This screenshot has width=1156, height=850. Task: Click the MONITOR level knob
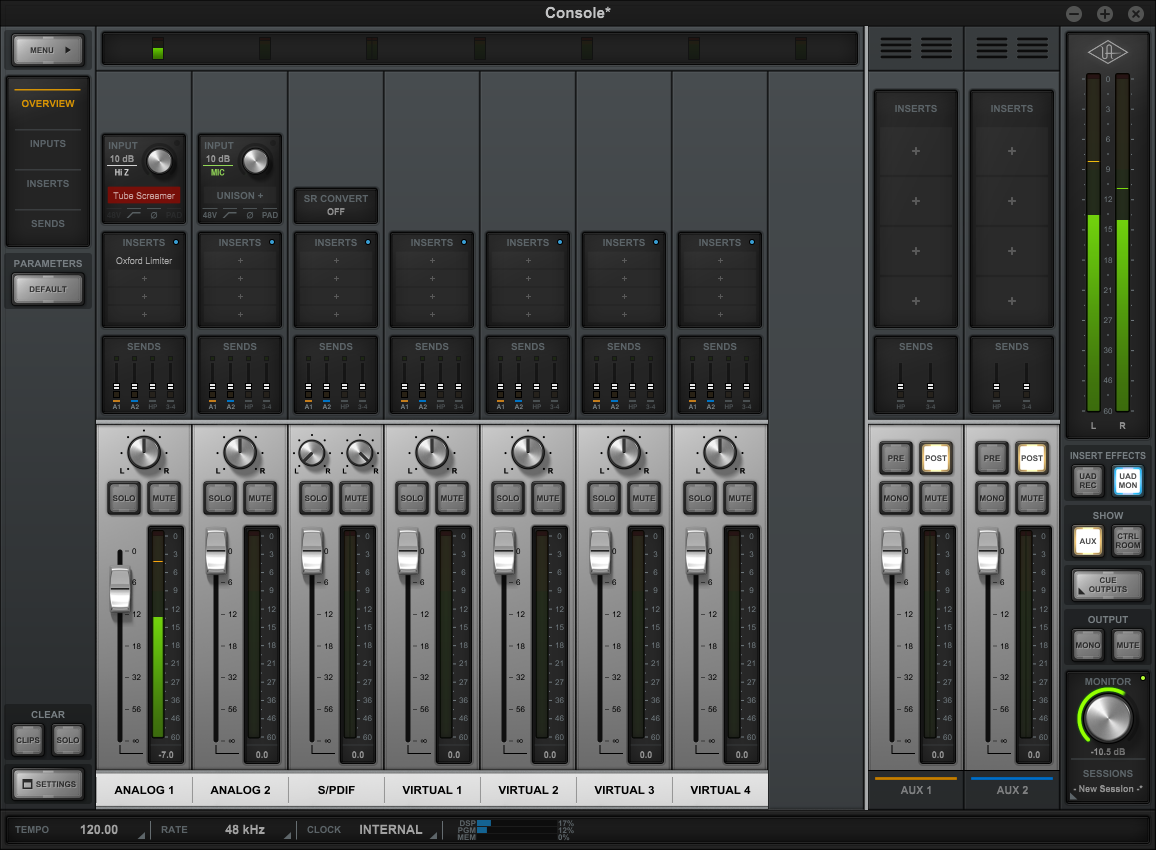point(1107,718)
